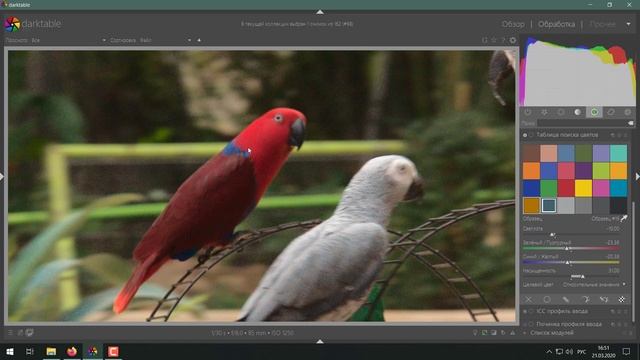Choose uniform blending circle icon
Screen dimensions: 640x360
coord(547,300)
